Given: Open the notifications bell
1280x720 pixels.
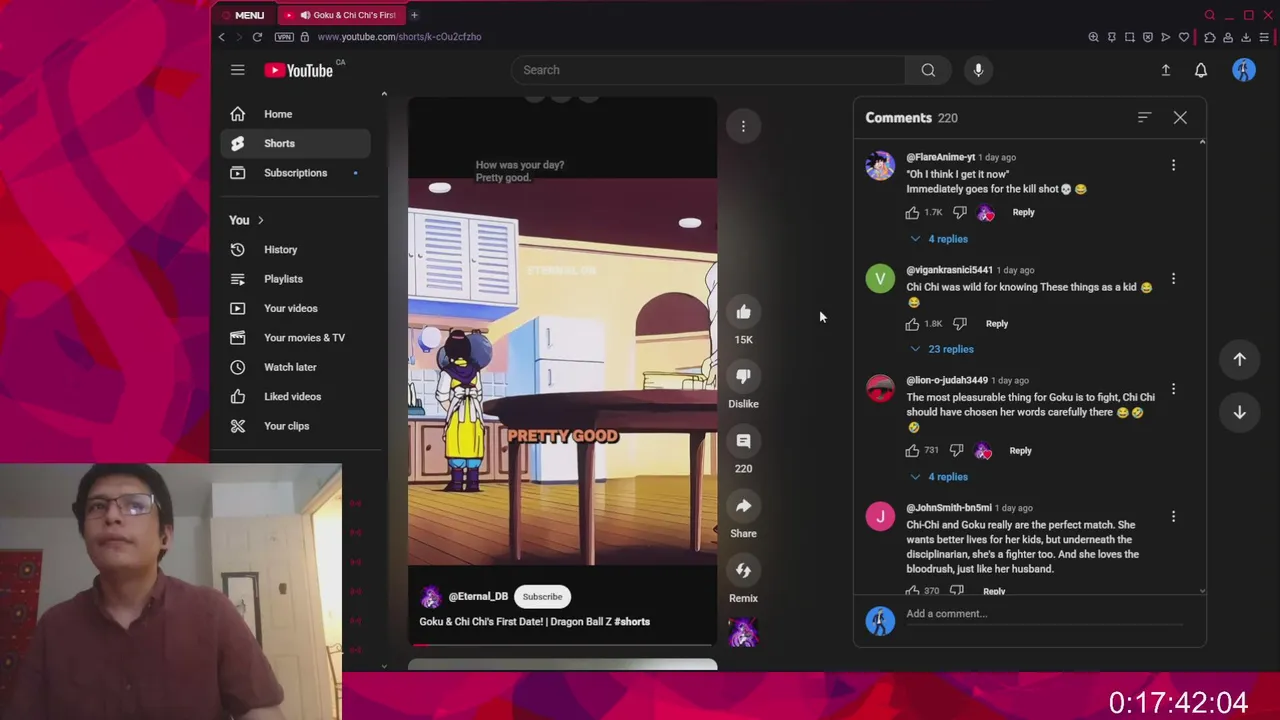Looking at the screenshot, I should (x=1201, y=70).
